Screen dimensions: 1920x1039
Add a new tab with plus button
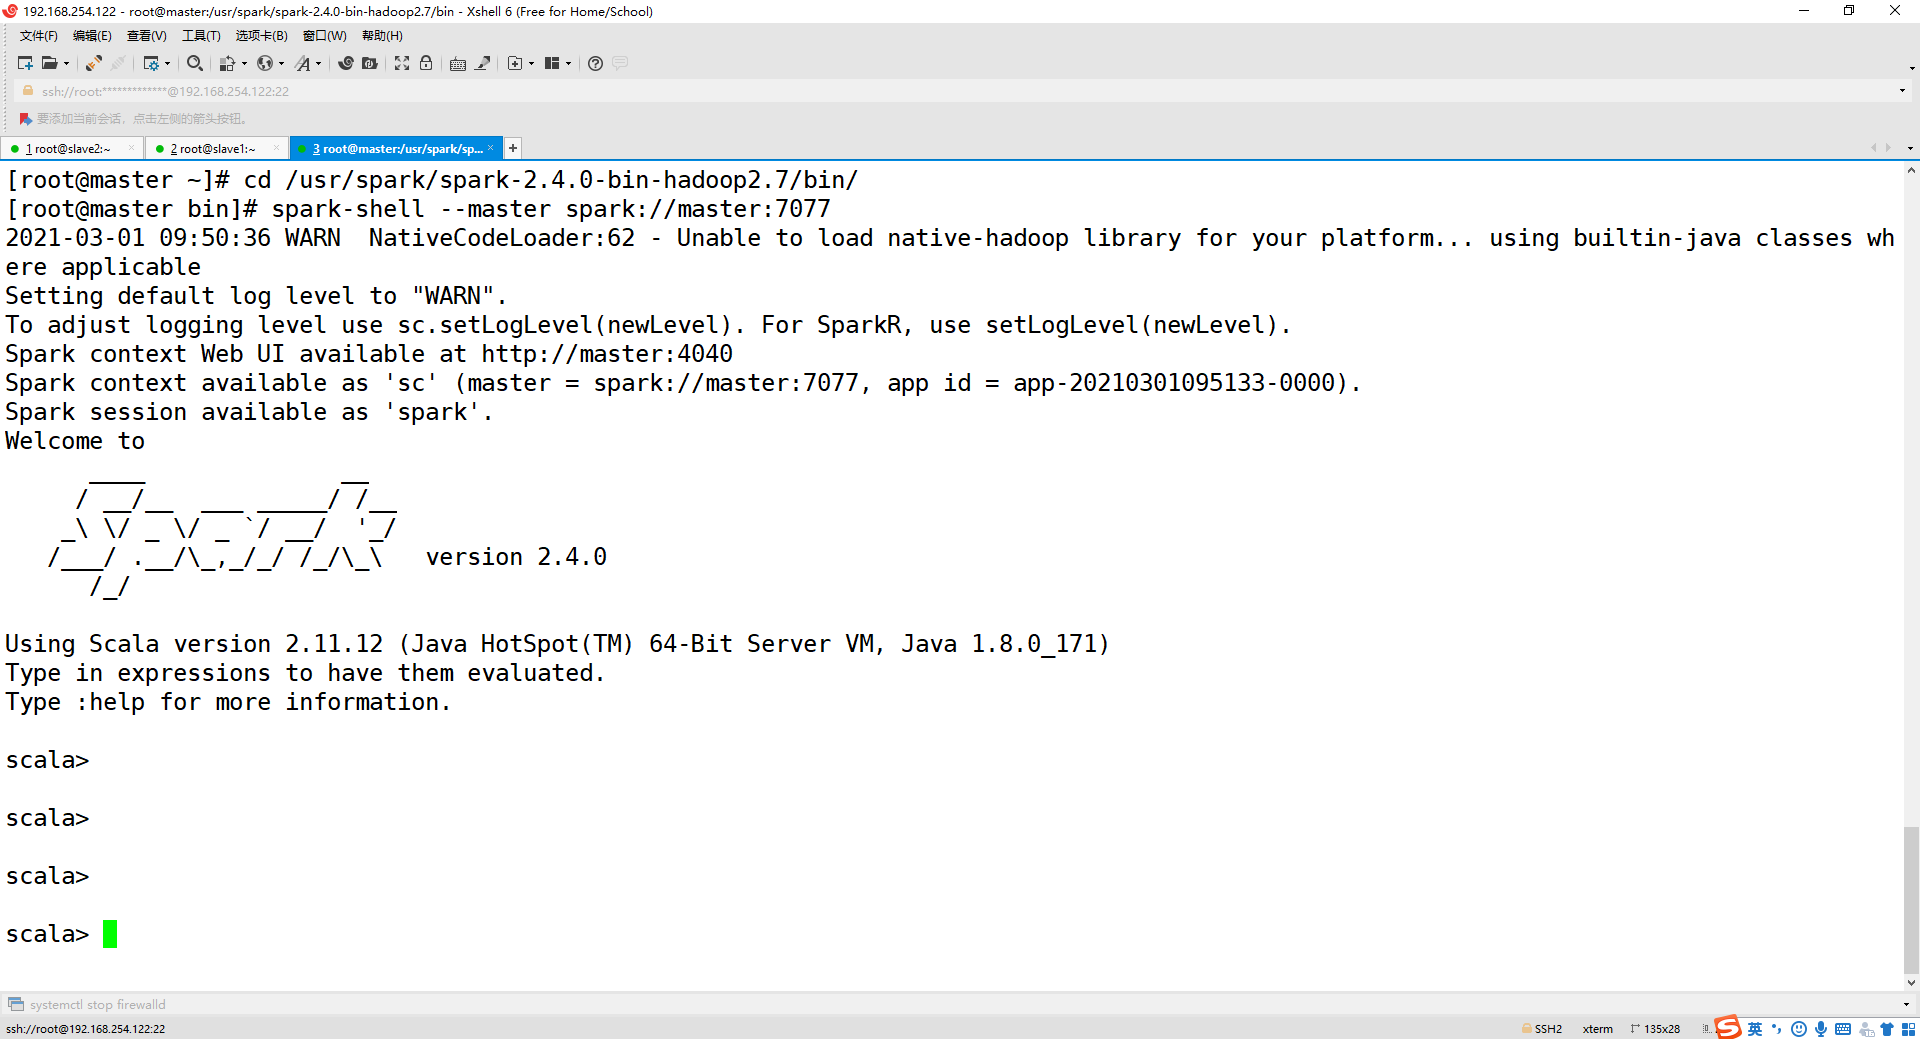[x=513, y=148]
